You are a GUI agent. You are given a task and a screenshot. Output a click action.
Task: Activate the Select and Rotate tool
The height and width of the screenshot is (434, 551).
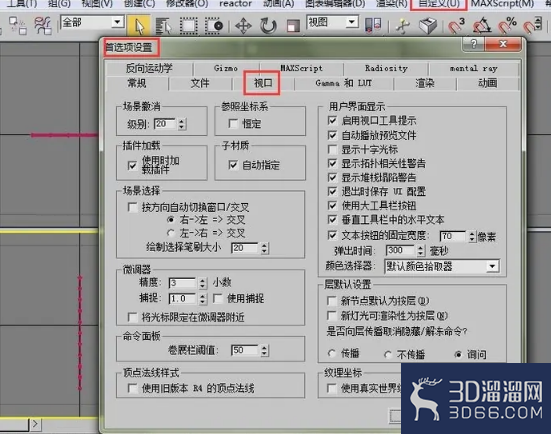point(268,26)
